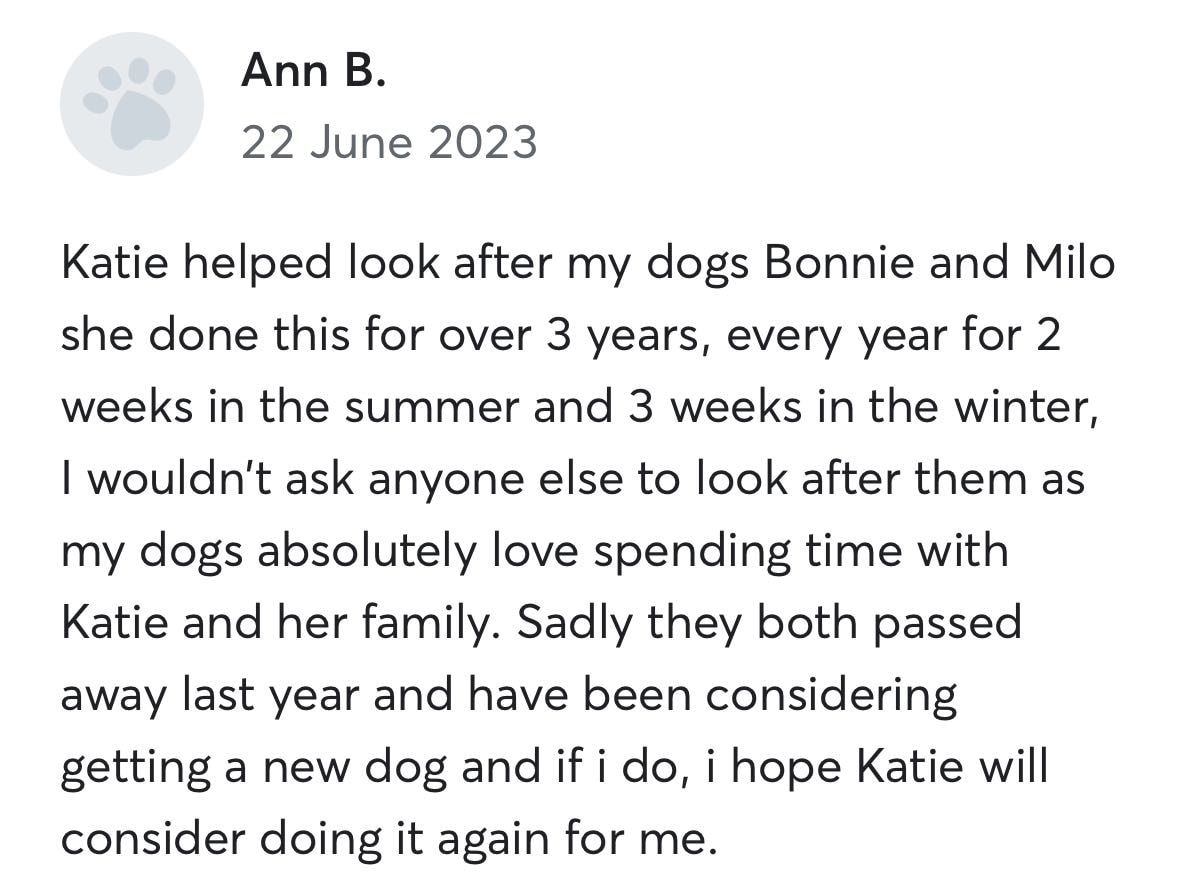Viewport: 1179px width, 889px height.
Task: Click the word absolutely in the review
Action: pyautogui.click(x=367, y=551)
